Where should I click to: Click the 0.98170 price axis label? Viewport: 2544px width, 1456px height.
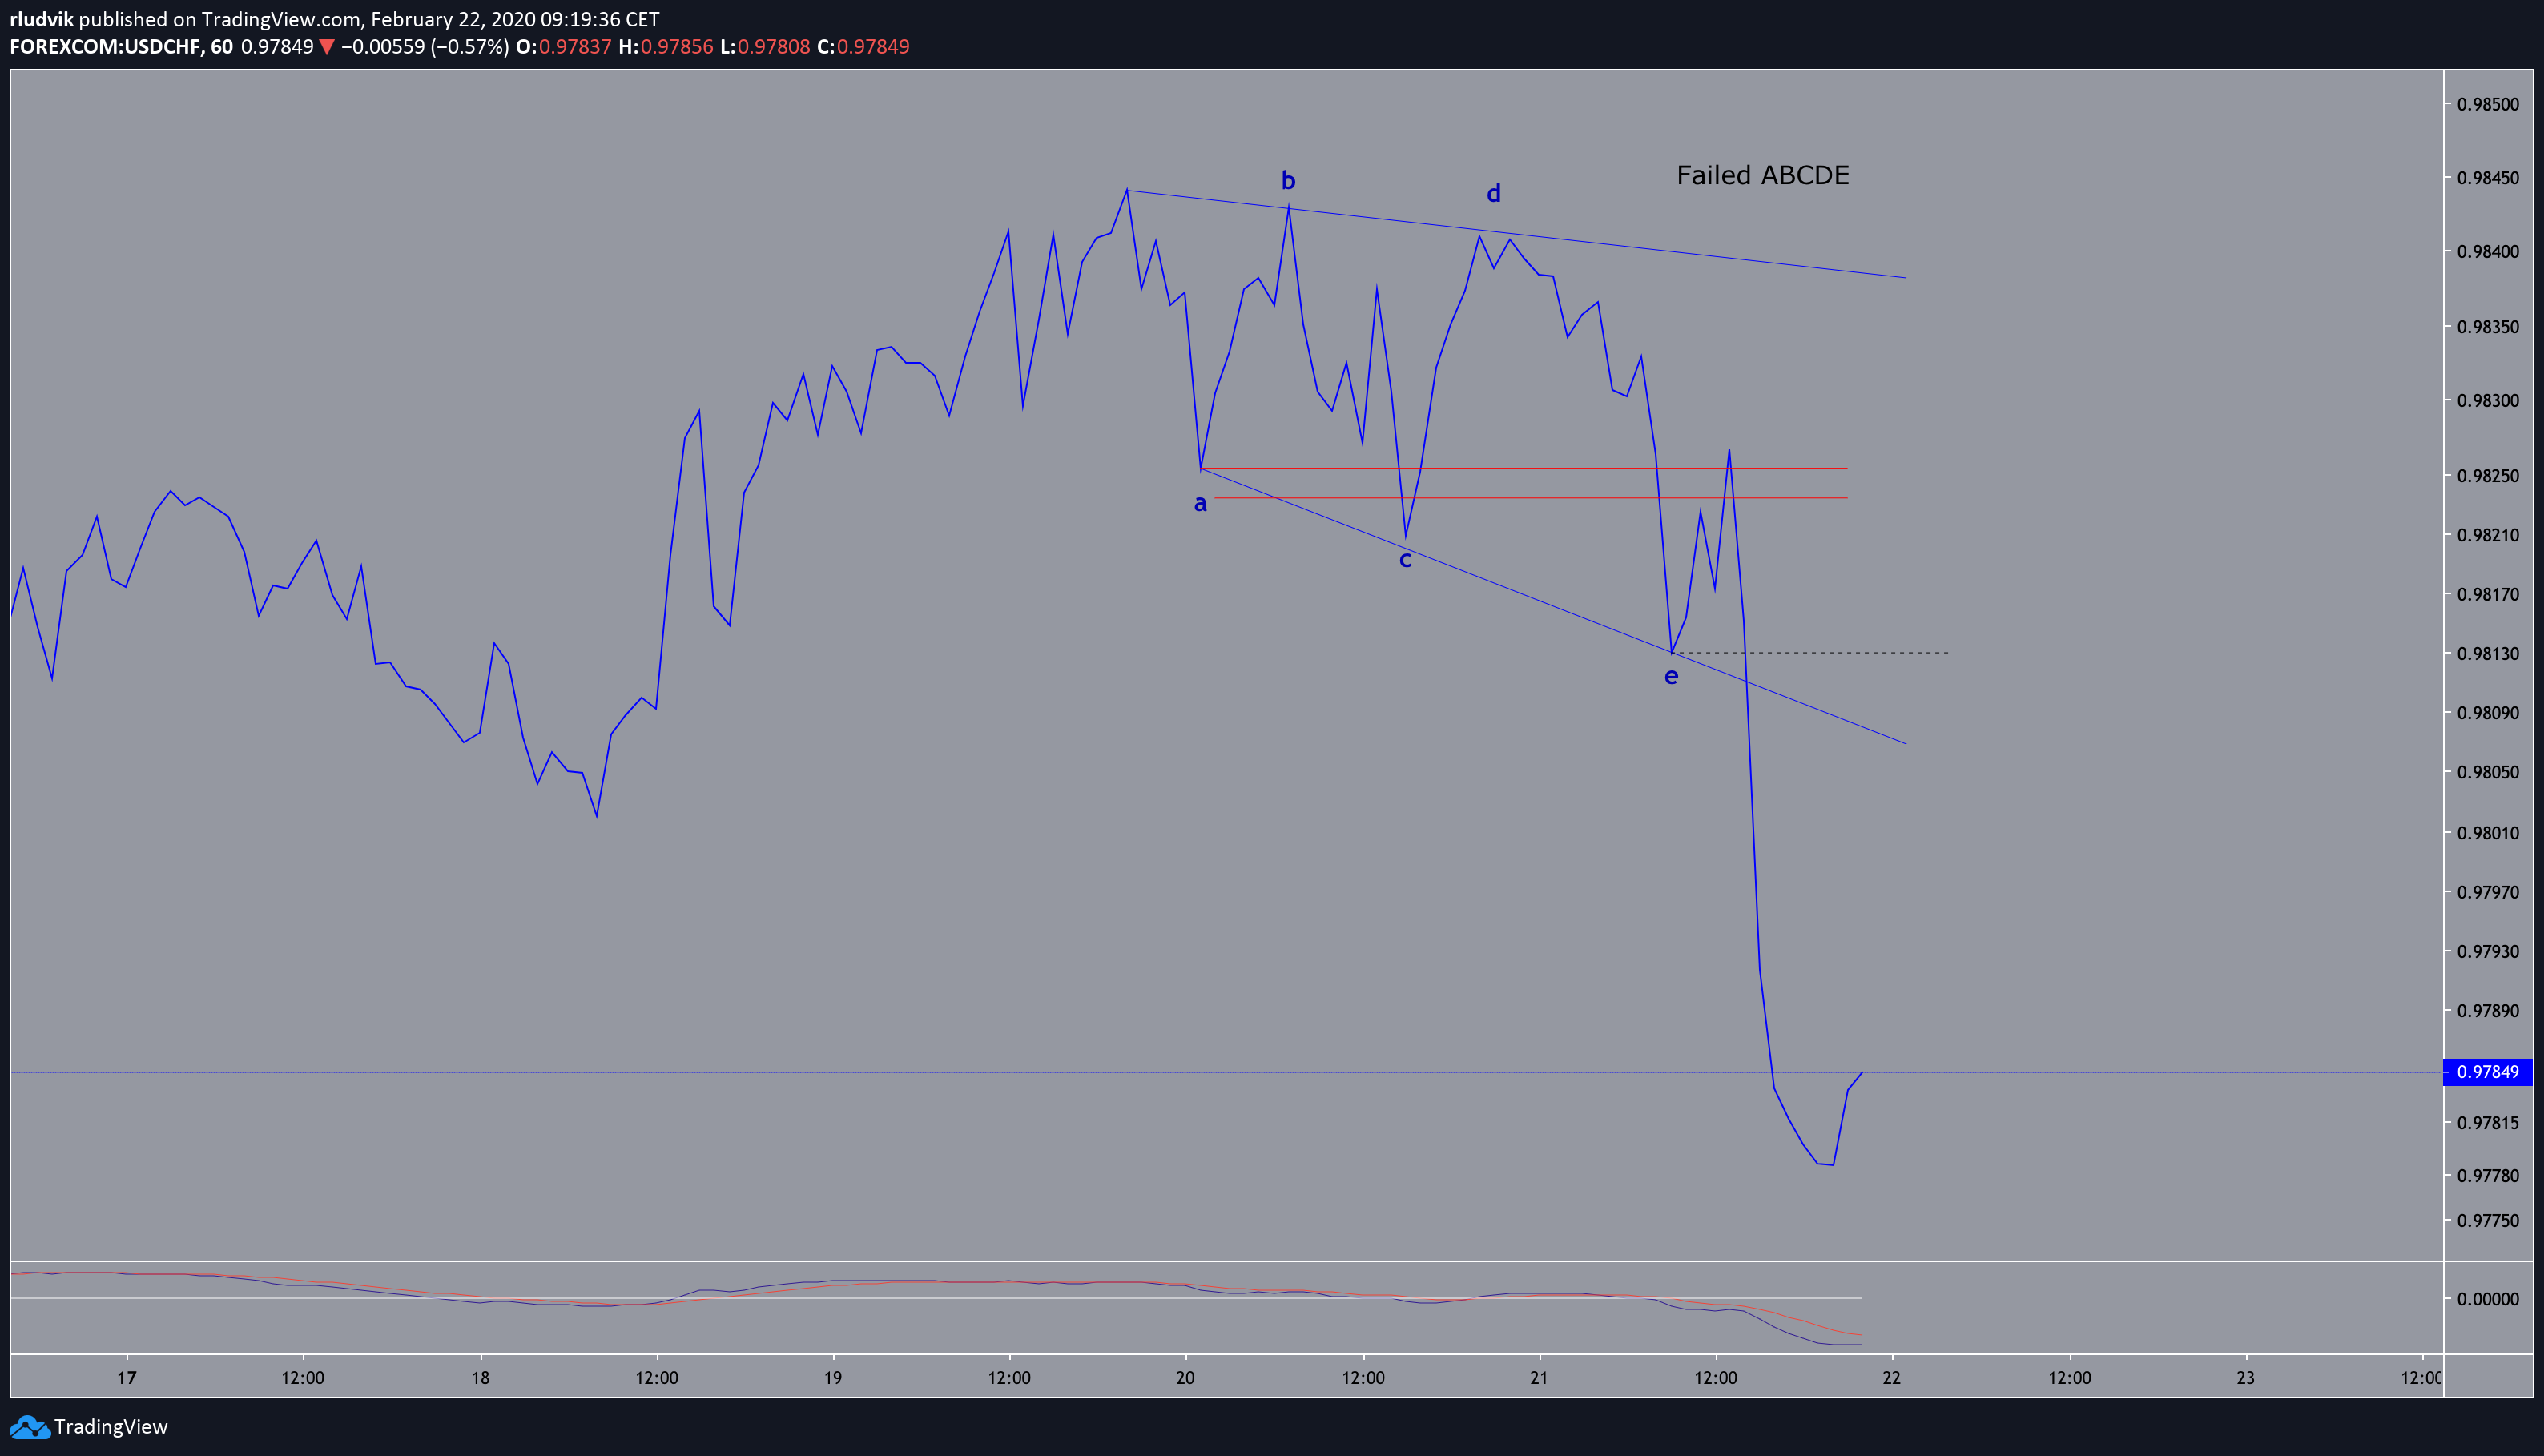2487,595
